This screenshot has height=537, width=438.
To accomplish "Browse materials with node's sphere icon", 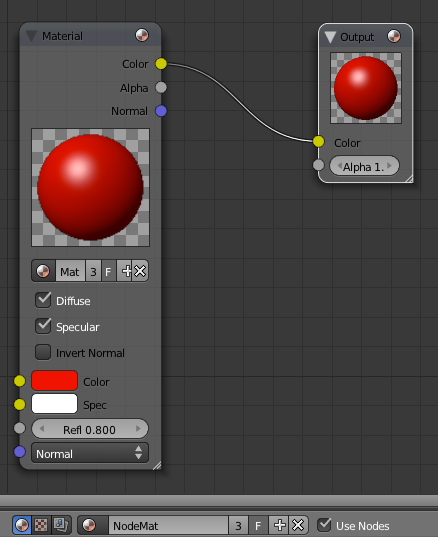I will click(x=43, y=271).
